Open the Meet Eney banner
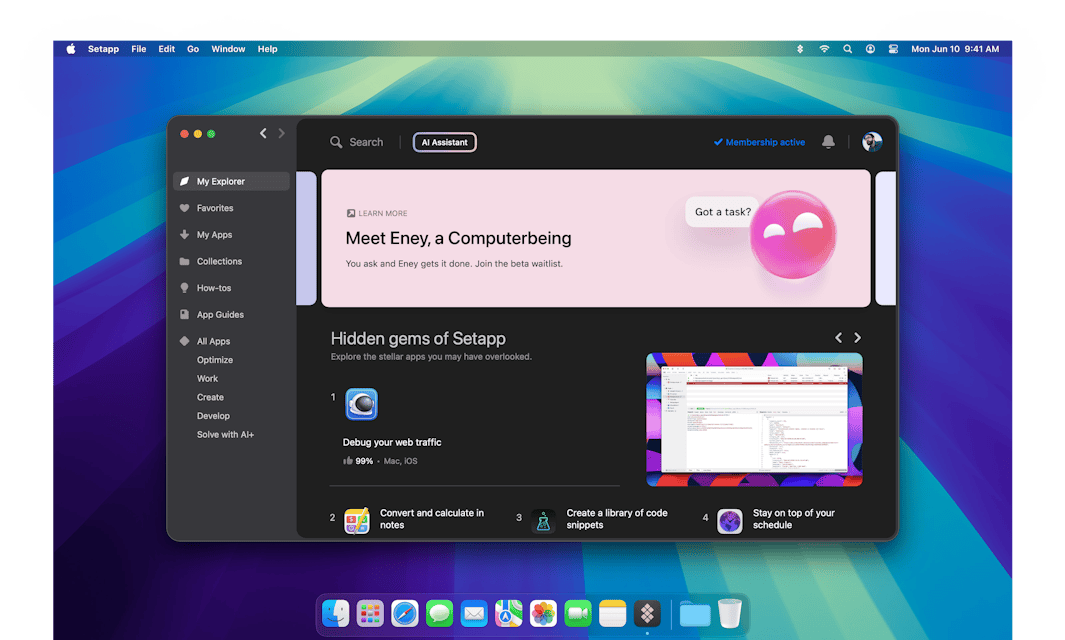 tap(596, 238)
